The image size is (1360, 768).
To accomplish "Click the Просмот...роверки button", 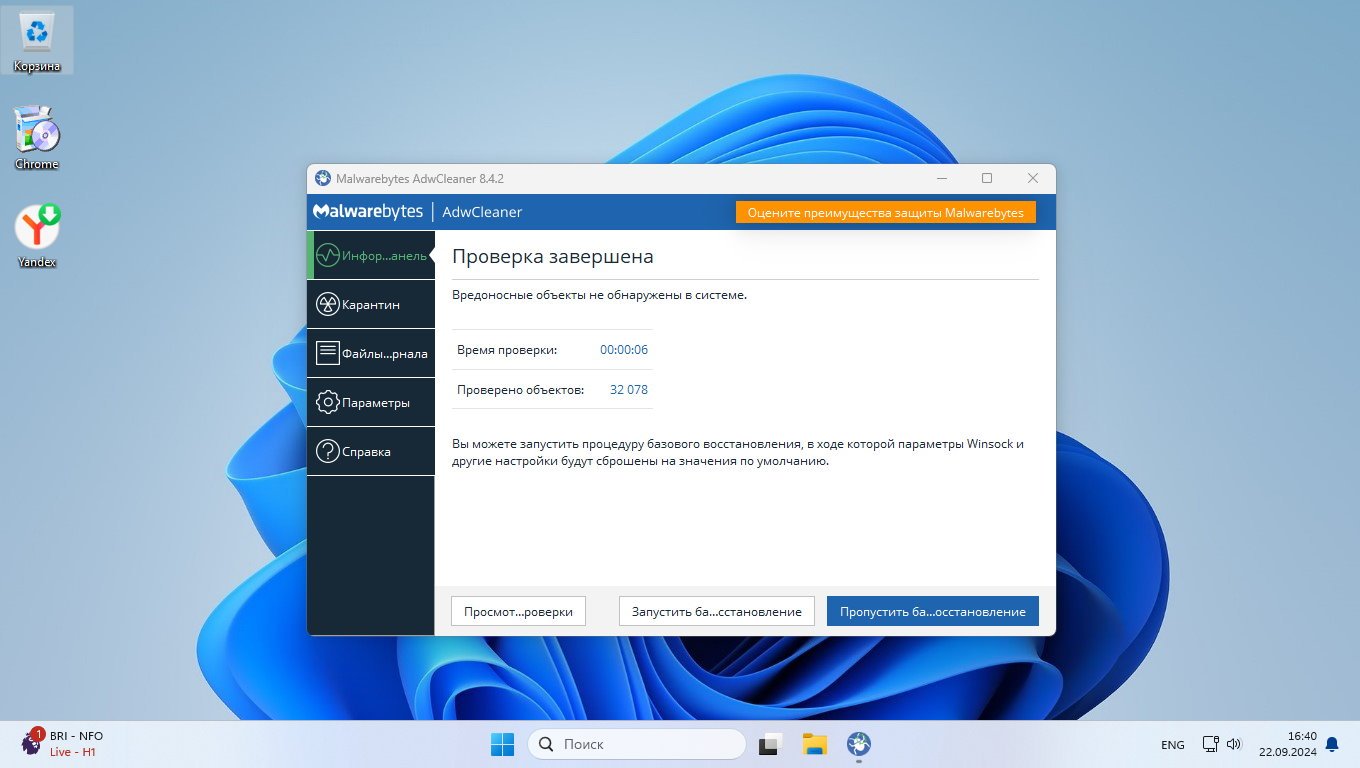I will tap(518, 611).
